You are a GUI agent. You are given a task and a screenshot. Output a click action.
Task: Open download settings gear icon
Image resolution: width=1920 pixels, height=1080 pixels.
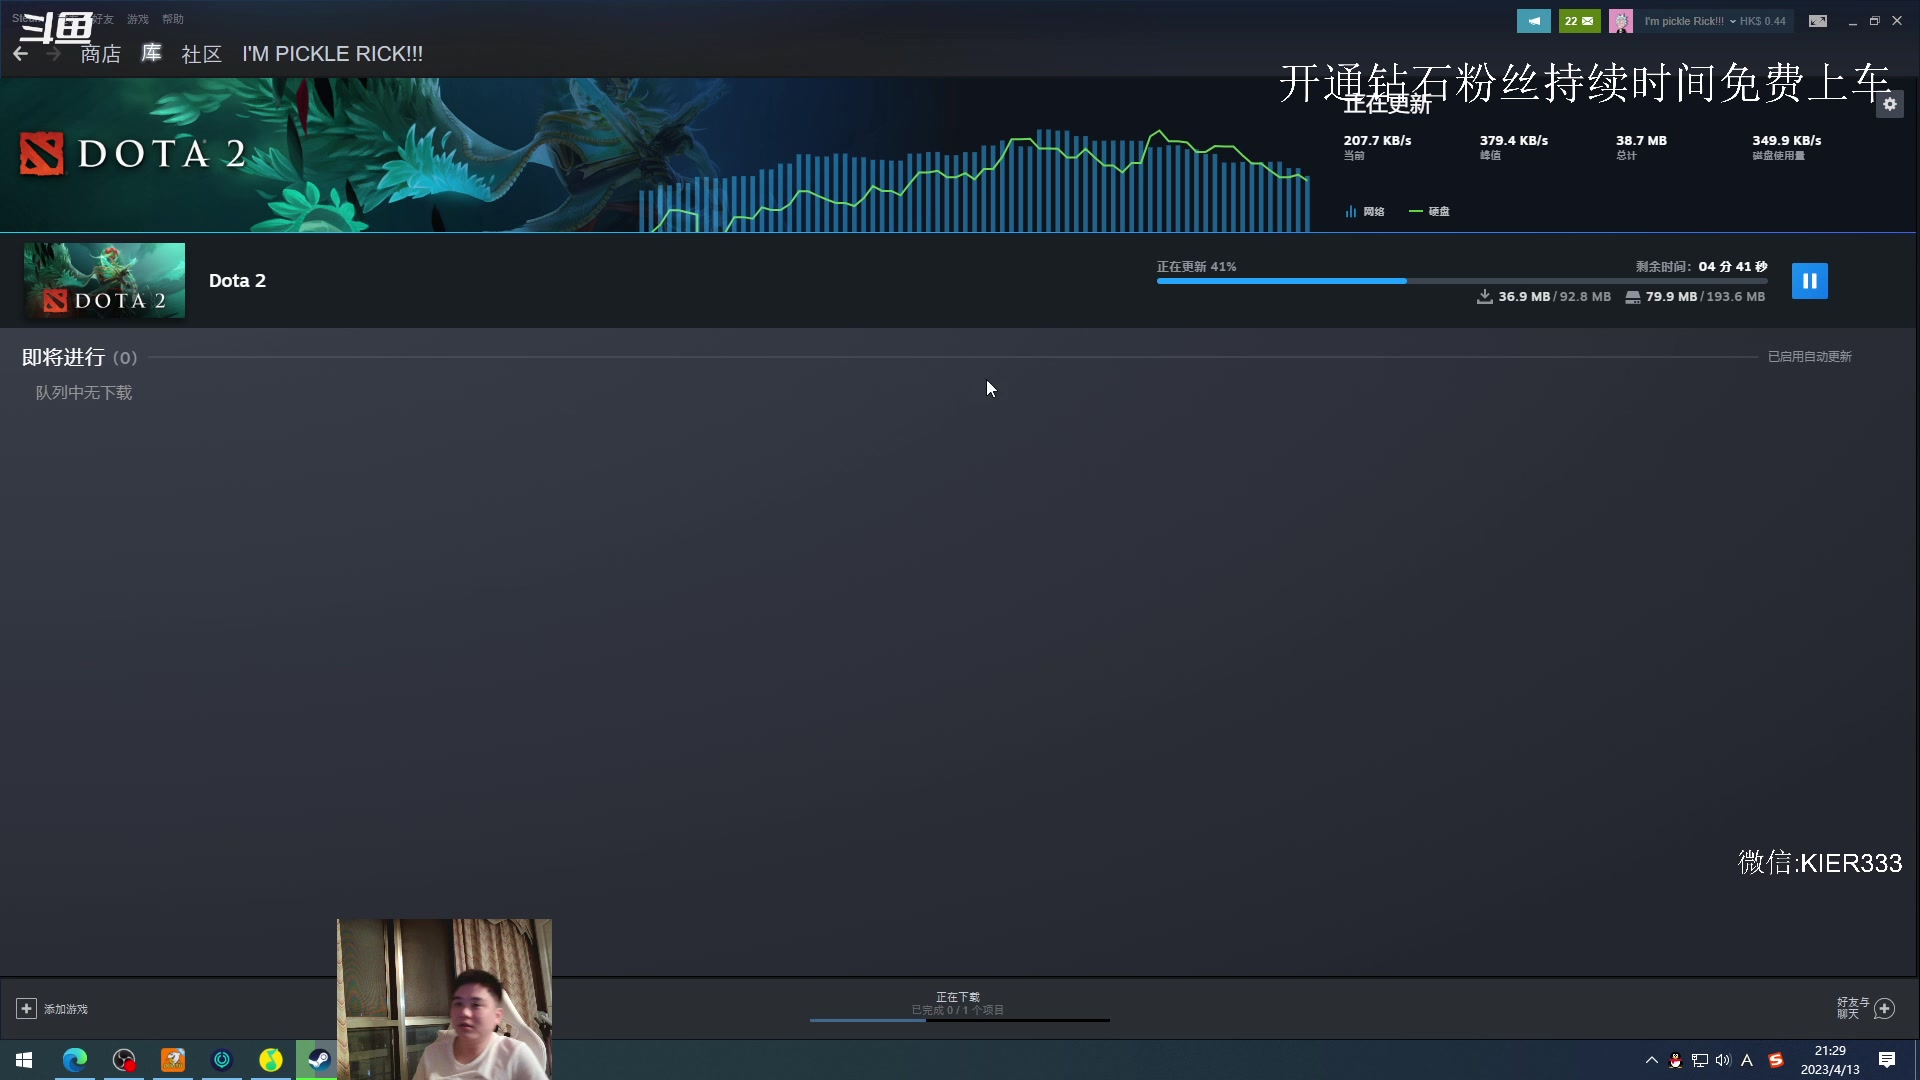tap(1889, 104)
